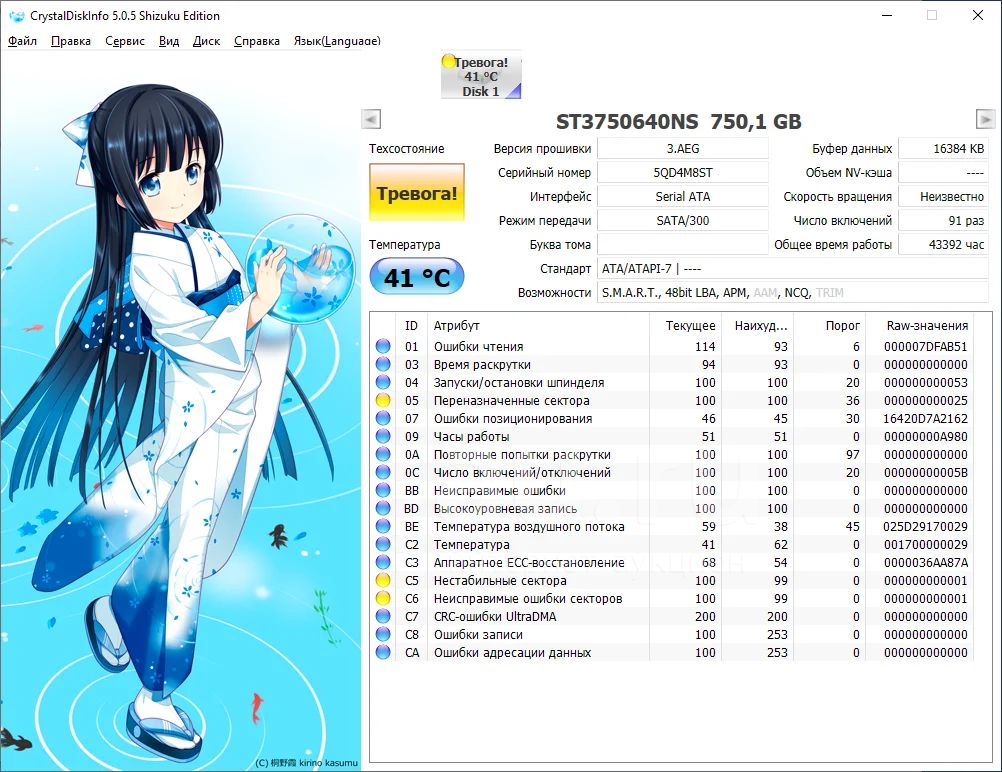
Task: Click features field with S.M.A.R.T., 48bit LBA
Action: (792, 293)
